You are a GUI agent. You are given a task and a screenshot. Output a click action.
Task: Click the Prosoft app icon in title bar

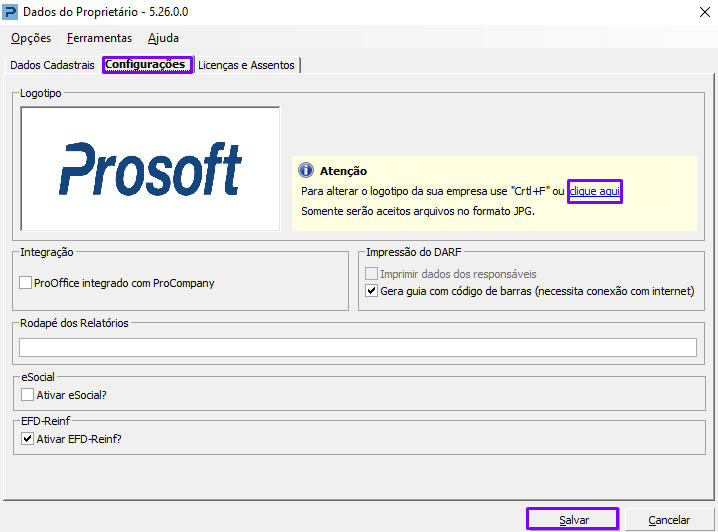10,12
